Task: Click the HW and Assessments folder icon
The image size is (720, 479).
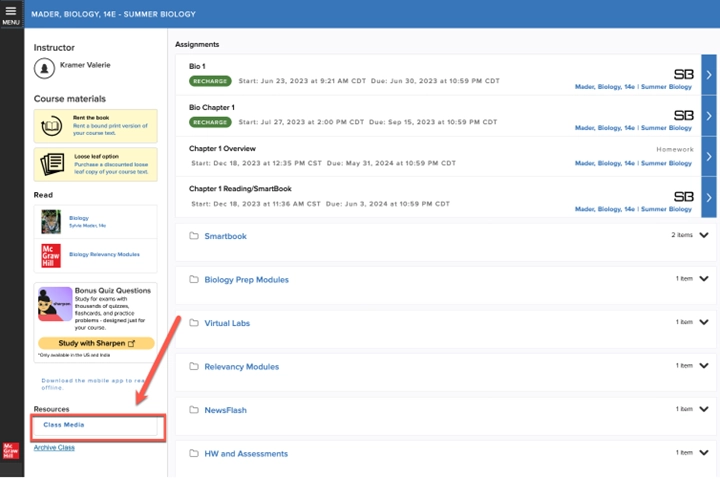Action: click(x=194, y=453)
